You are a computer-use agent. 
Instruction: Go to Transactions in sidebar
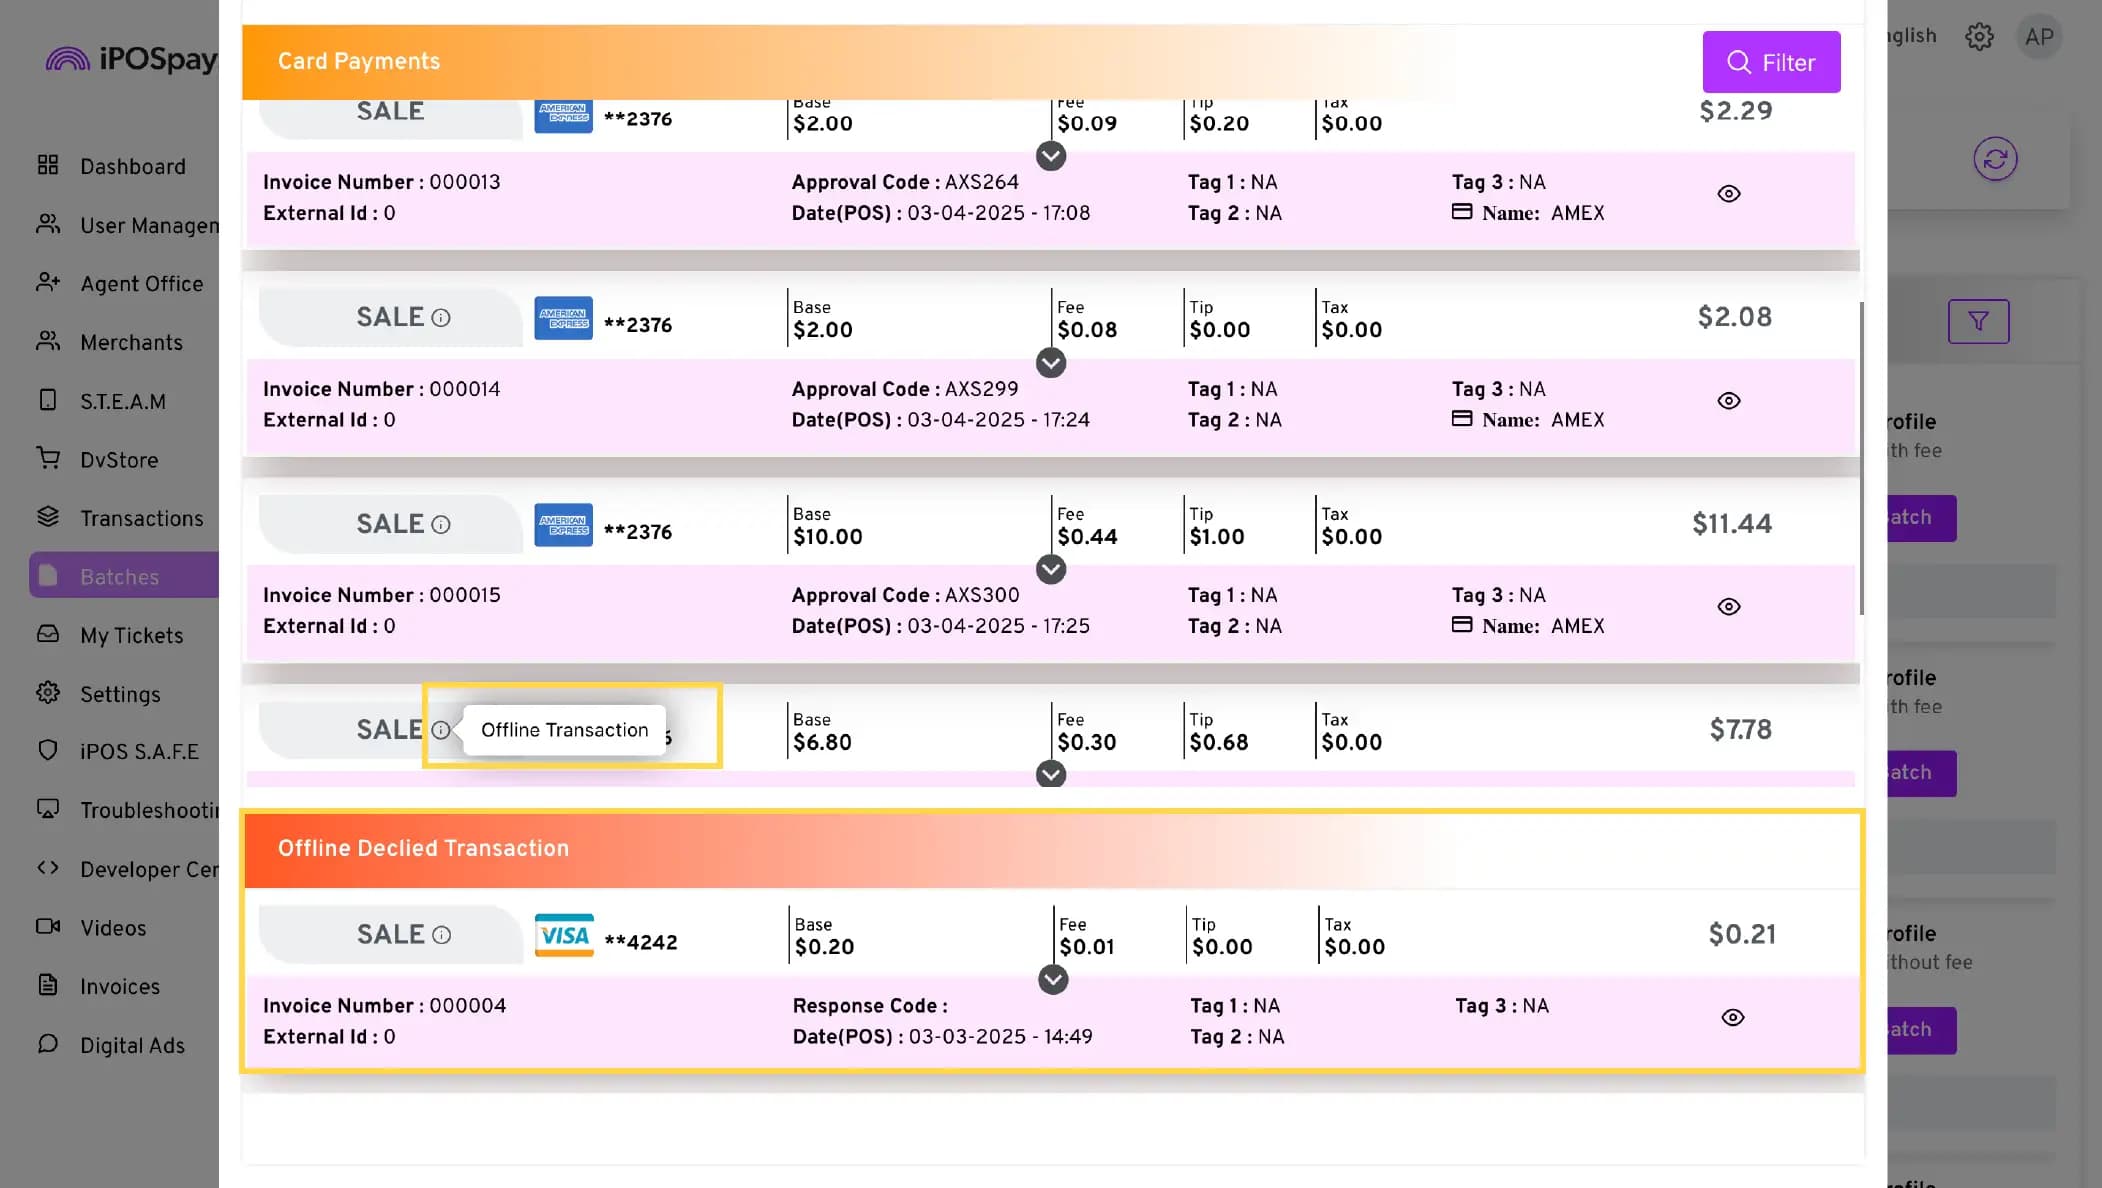point(141,518)
